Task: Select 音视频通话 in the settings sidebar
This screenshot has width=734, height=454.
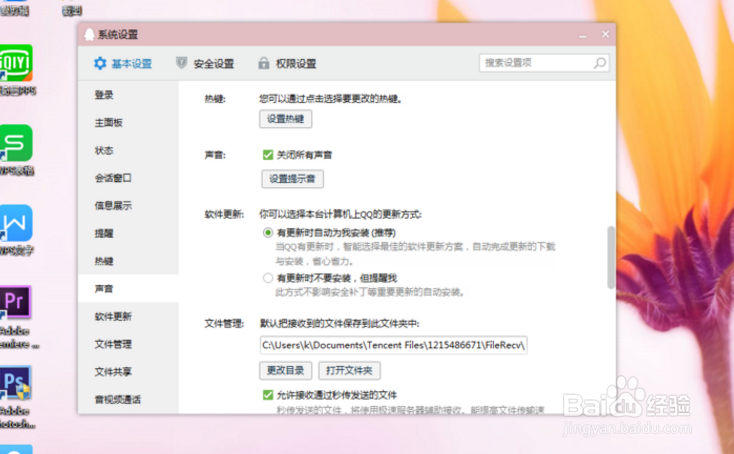Action: pyautogui.click(x=128, y=399)
